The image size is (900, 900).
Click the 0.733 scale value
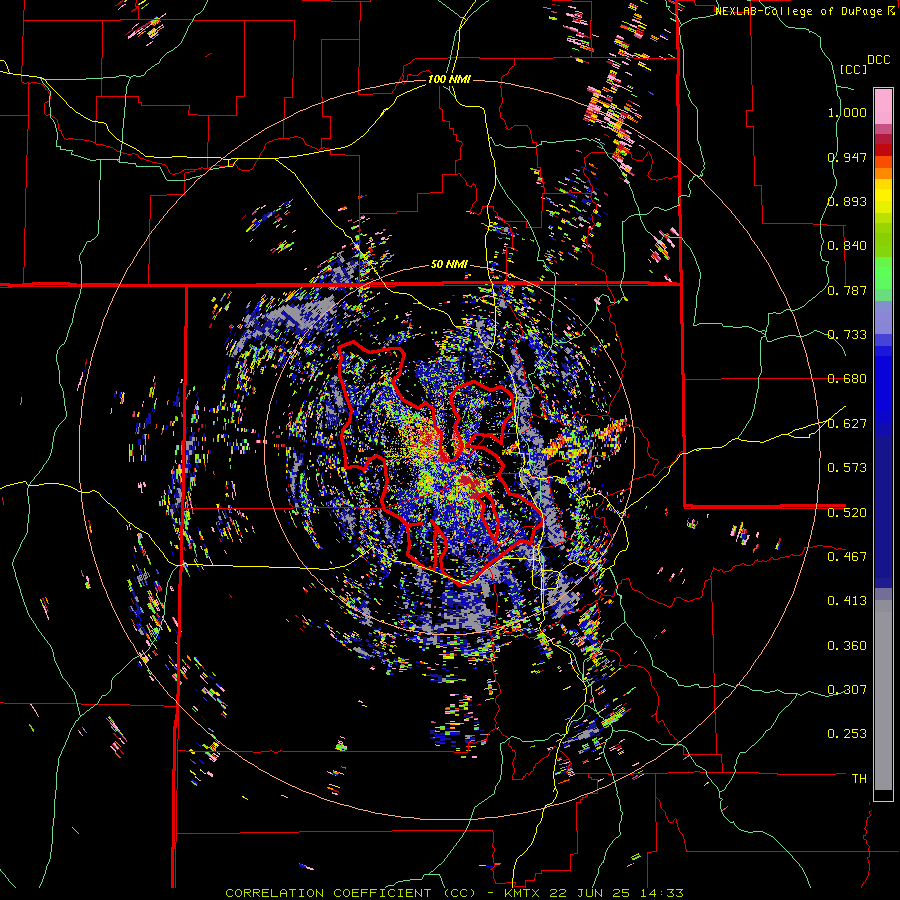point(847,335)
